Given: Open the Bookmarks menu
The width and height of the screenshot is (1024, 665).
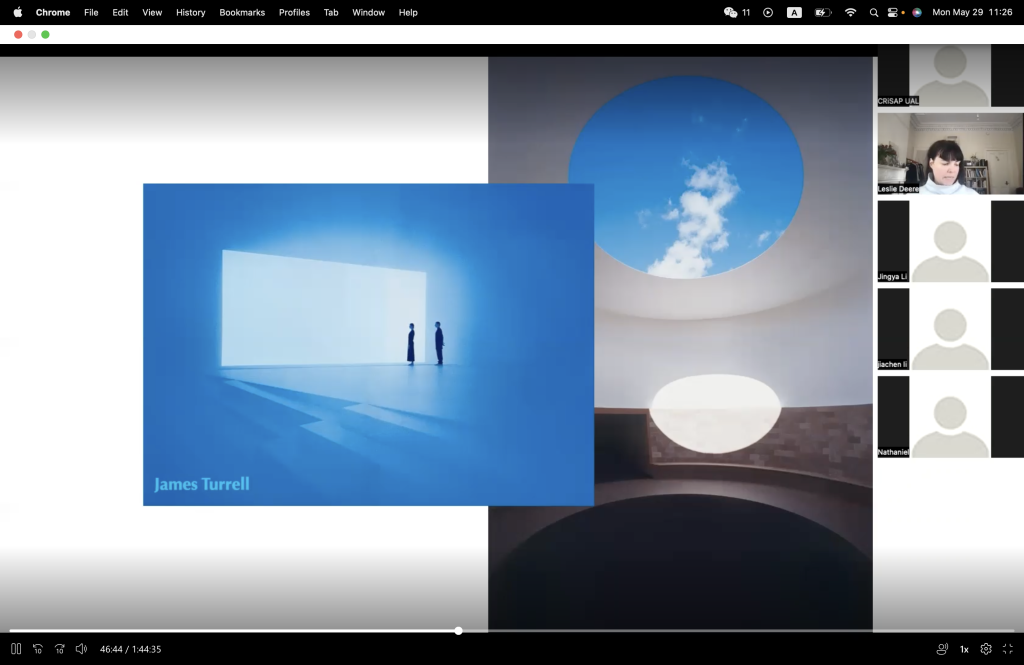Looking at the screenshot, I should coord(242,12).
